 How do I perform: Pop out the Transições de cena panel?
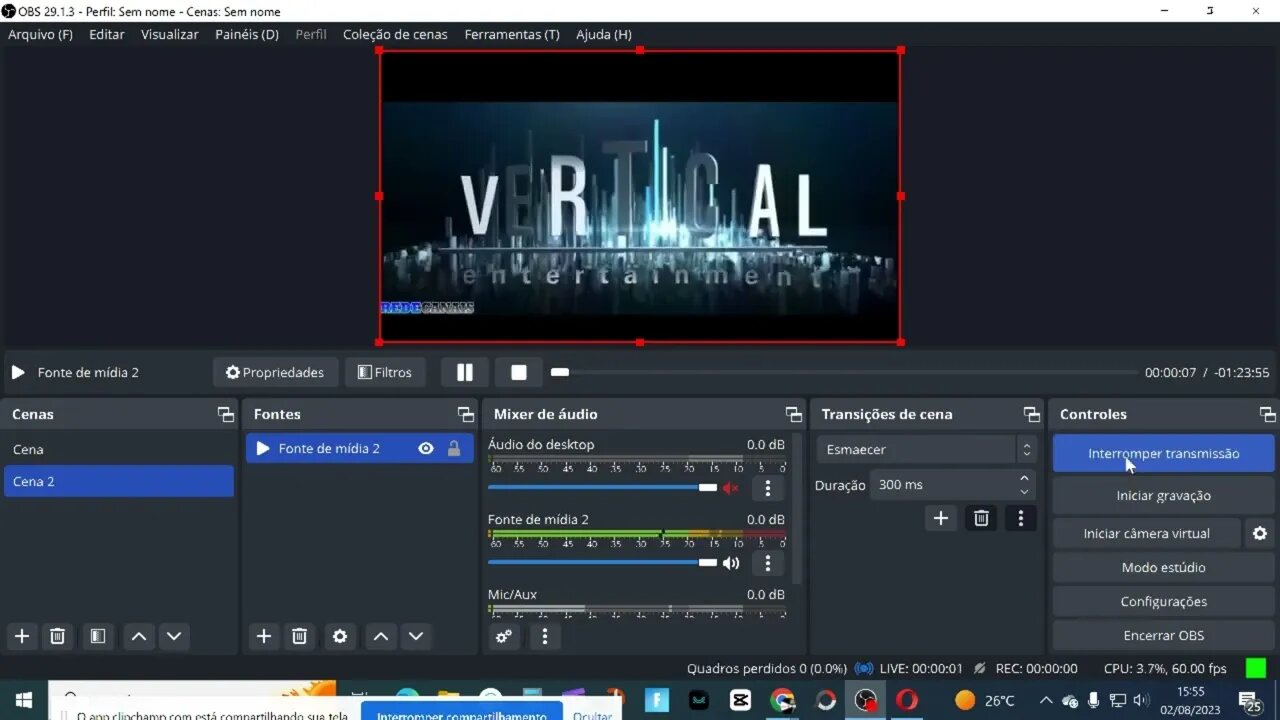pyautogui.click(x=1032, y=414)
